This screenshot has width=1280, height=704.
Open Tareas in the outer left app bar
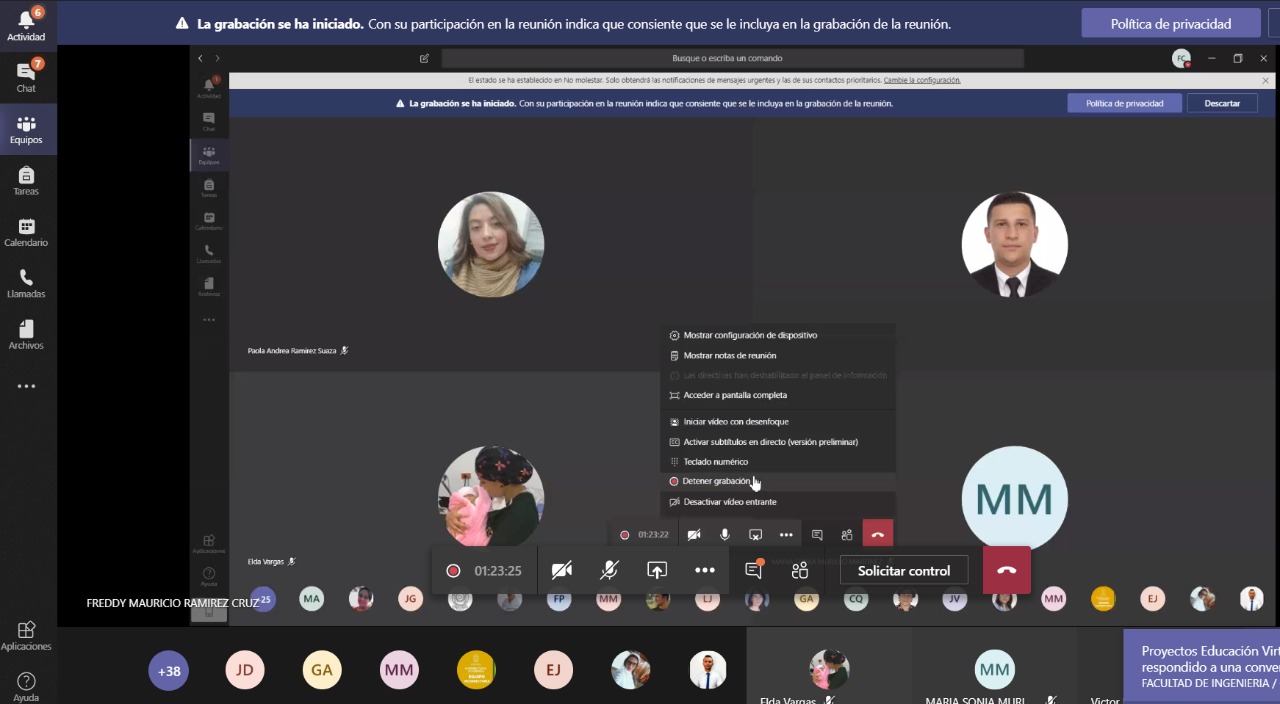pos(26,181)
